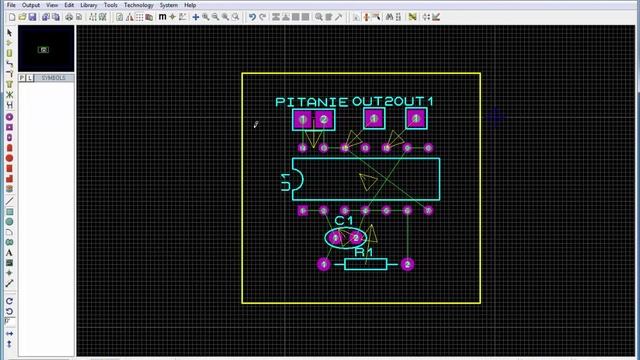Select the Via placement tool
The image size is (640, 360).
pyautogui.click(x=9, y=74)
